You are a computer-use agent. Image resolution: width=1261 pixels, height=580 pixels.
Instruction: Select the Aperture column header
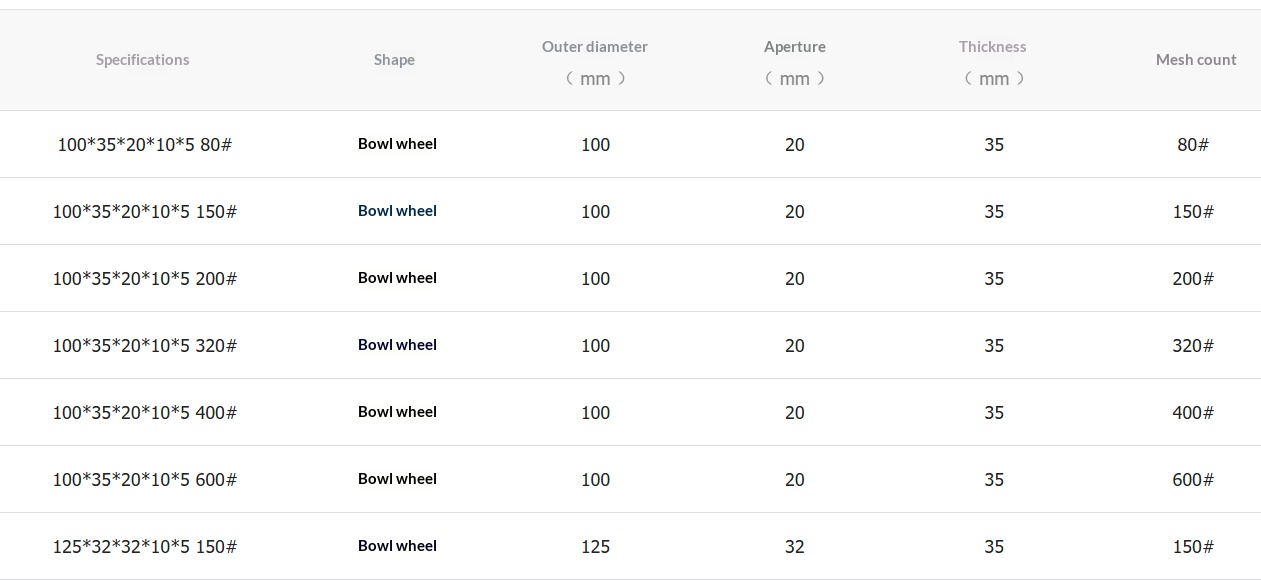pyautogui.click(x=795, y=47)
